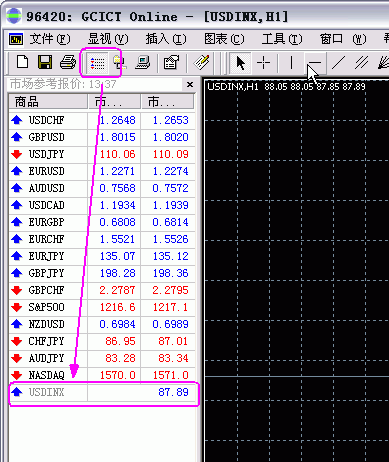Select the Cursor arrow tool
Screen dimensions: 389x462
click(x=240, y=63)
